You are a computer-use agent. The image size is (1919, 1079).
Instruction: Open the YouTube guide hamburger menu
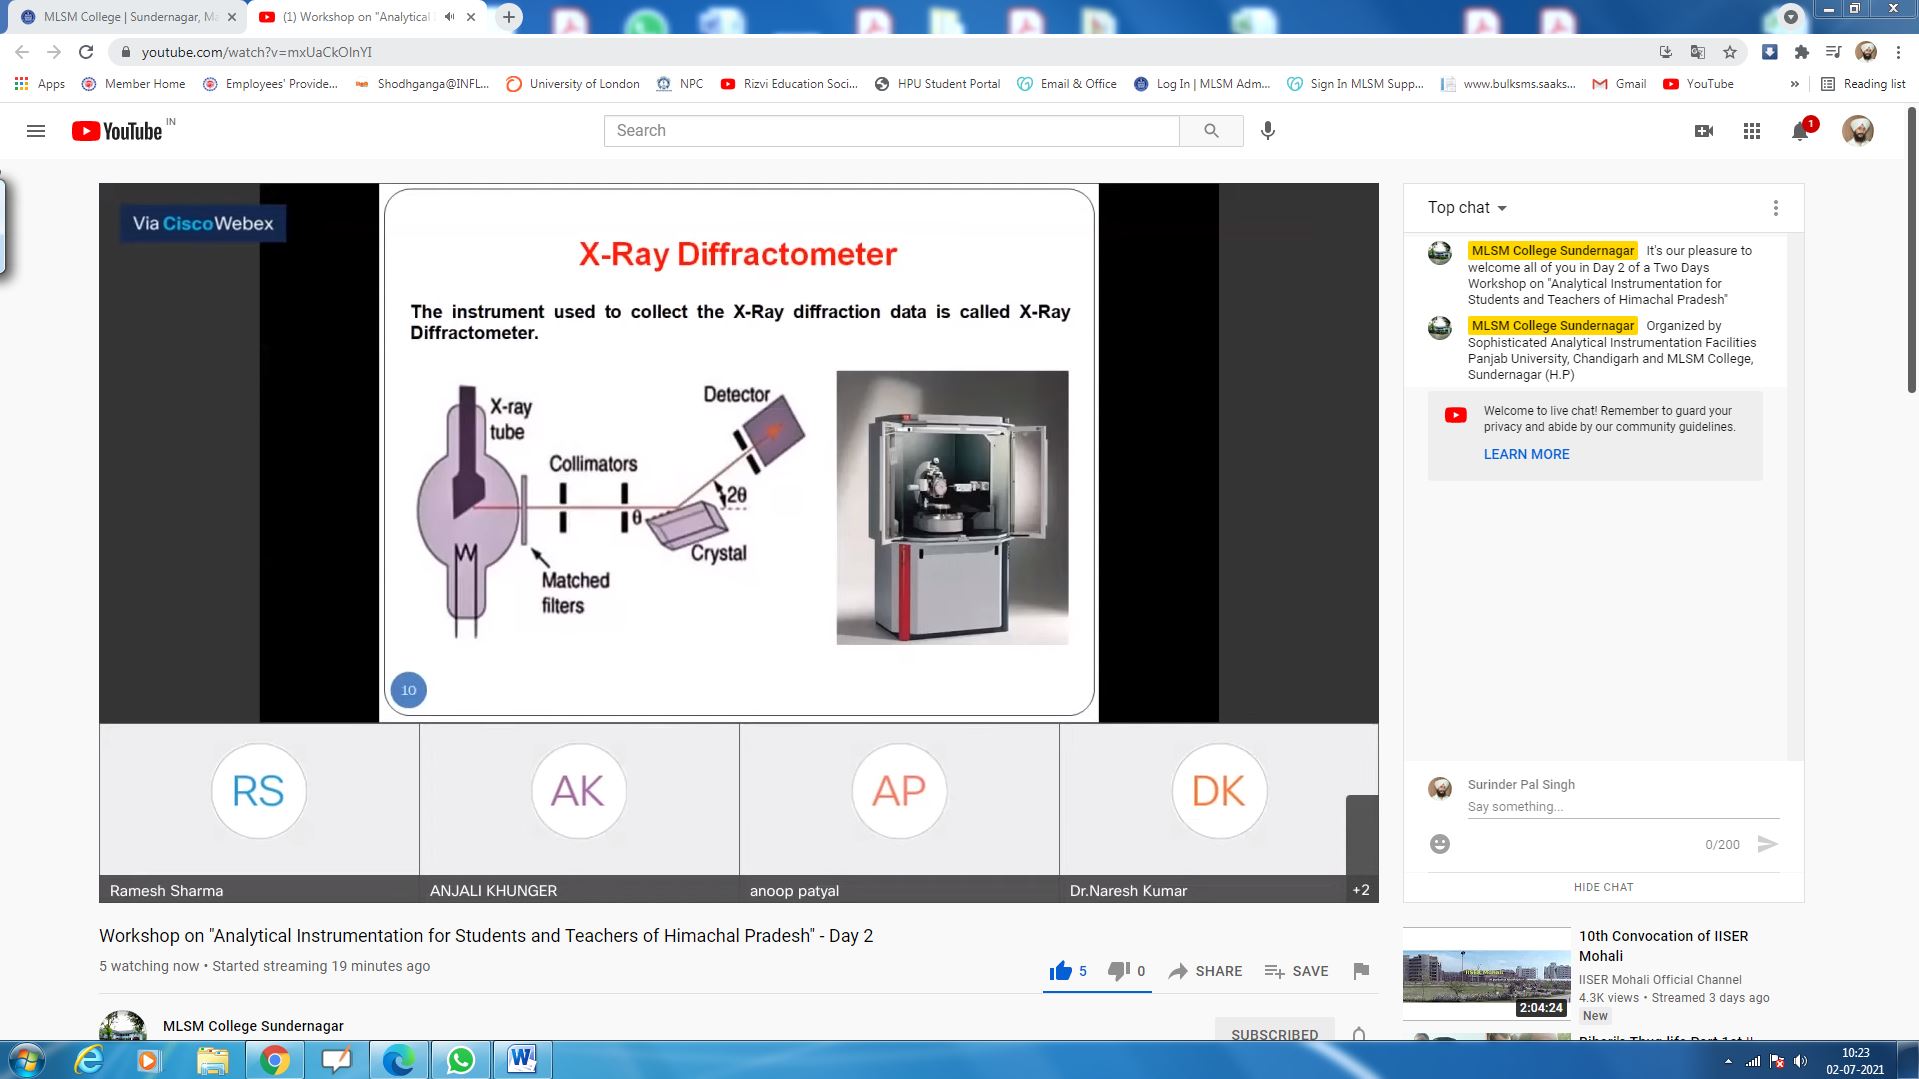coord(36,131)
